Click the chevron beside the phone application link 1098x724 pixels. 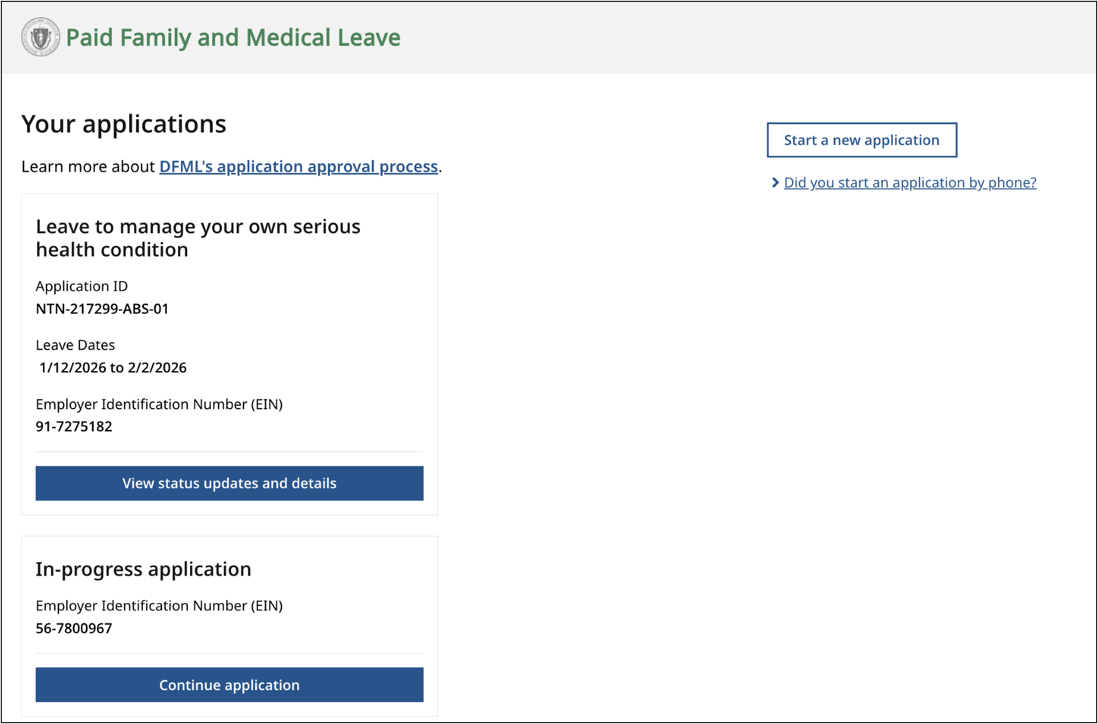pyautogui.click(x=775, y=182)
